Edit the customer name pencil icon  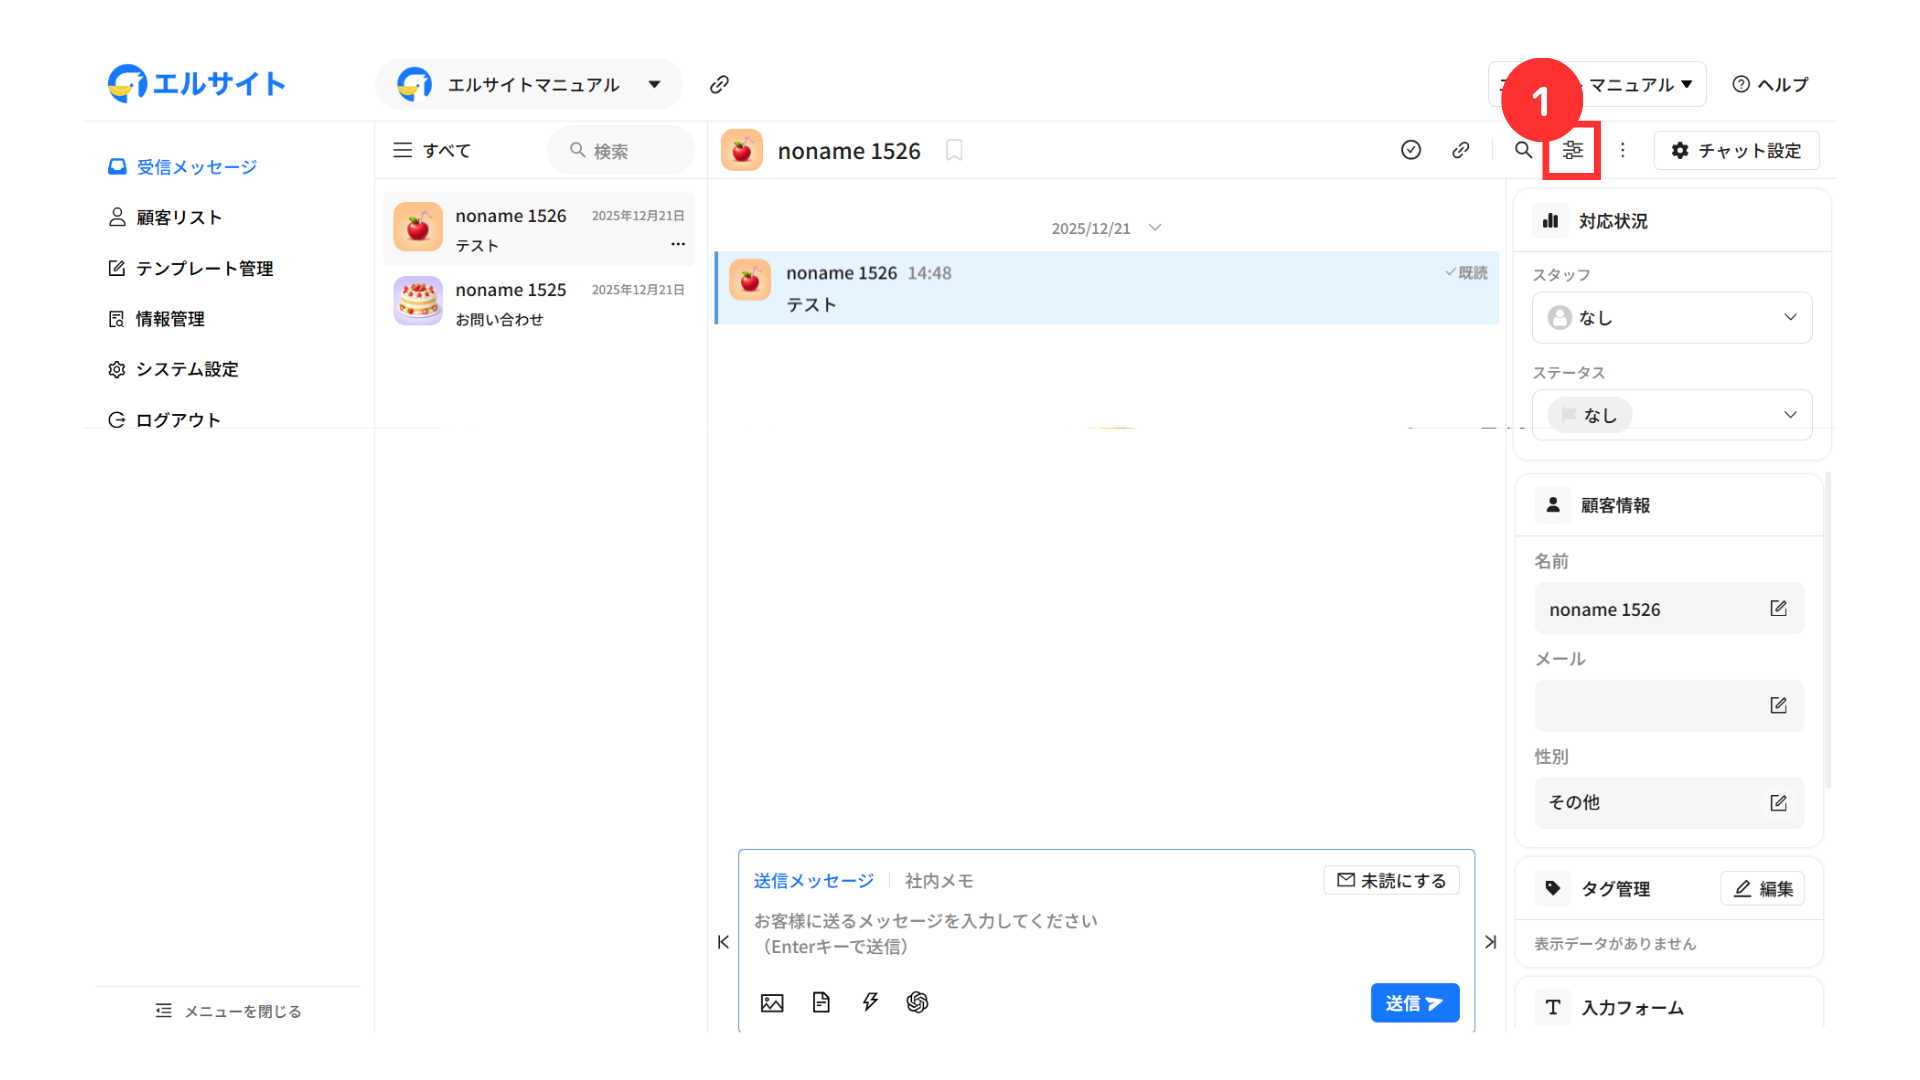click(1778, 608)
